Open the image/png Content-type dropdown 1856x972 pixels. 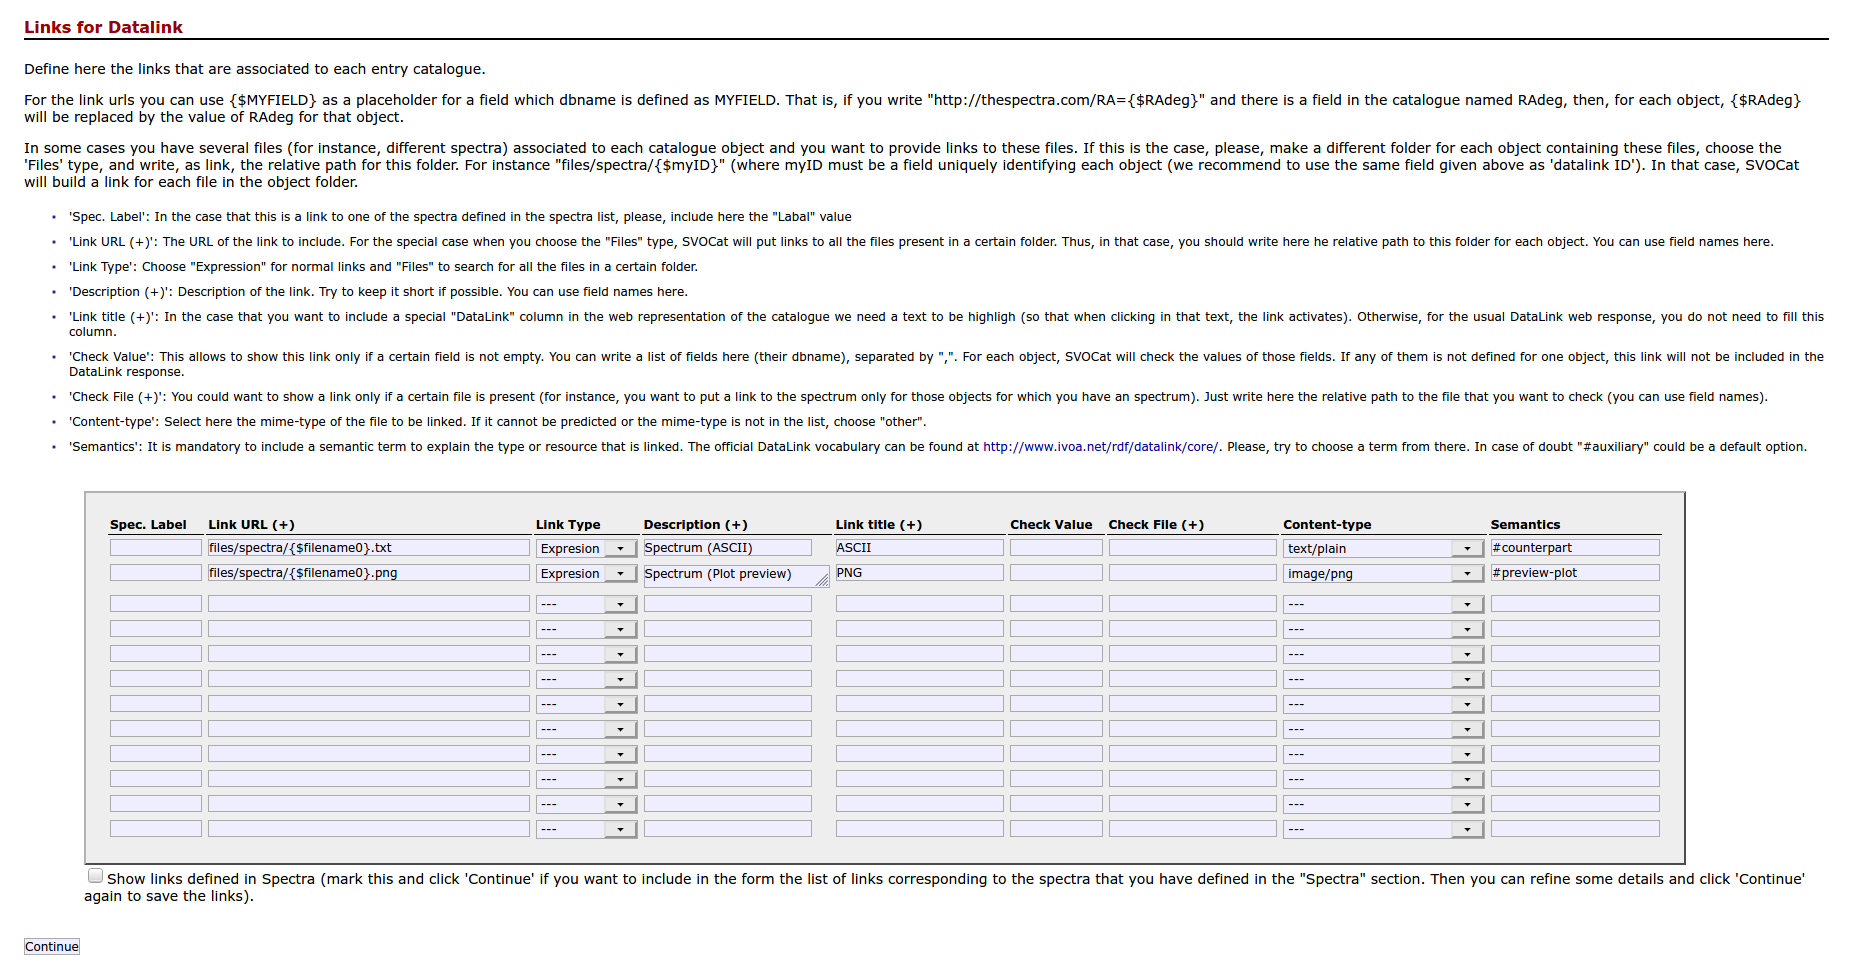(1383, 573)
